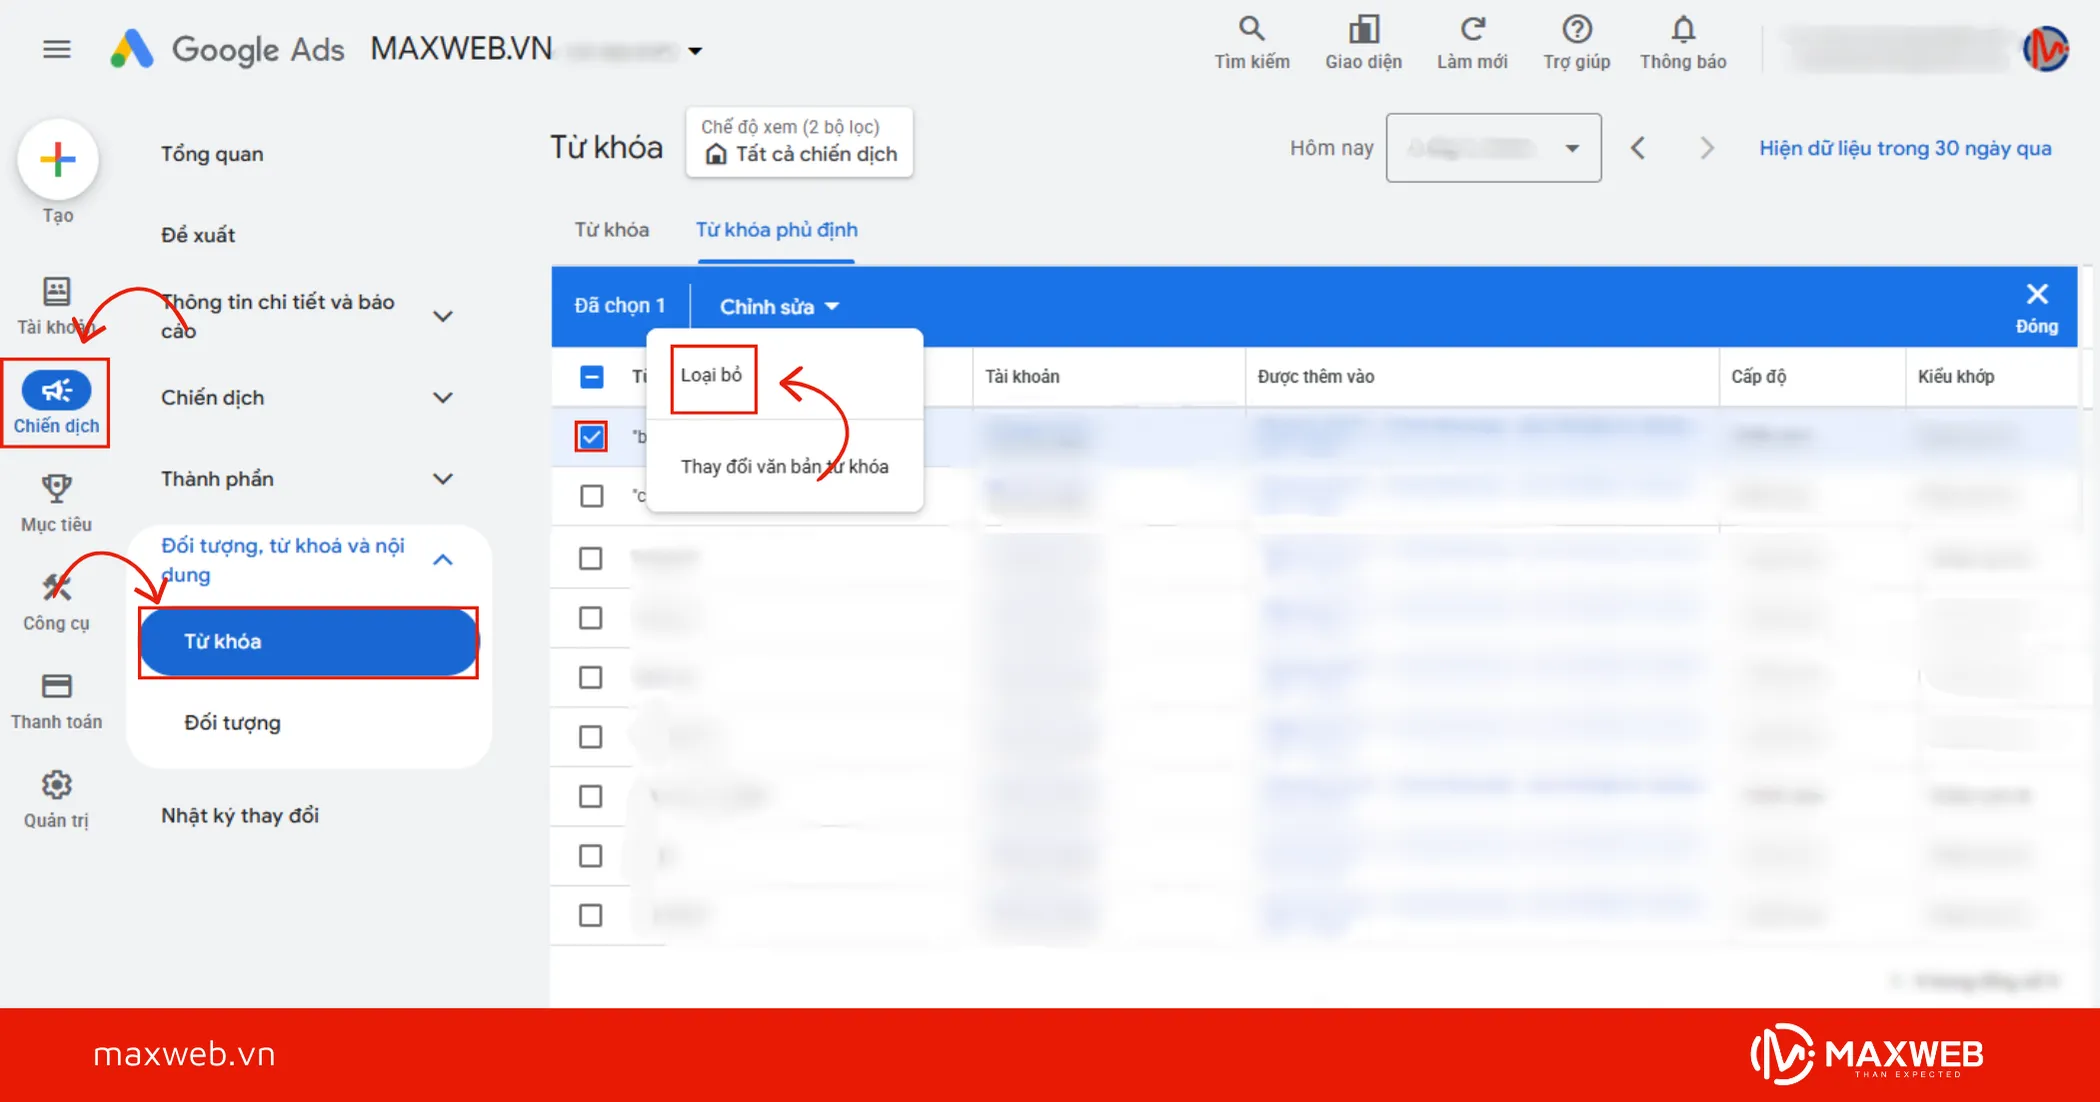Image resolution: width=2100 pixels, height=1102 pixels.
Task: Uncheck the selected first keyword row checkbox
Action: click(x=591, y=437)
